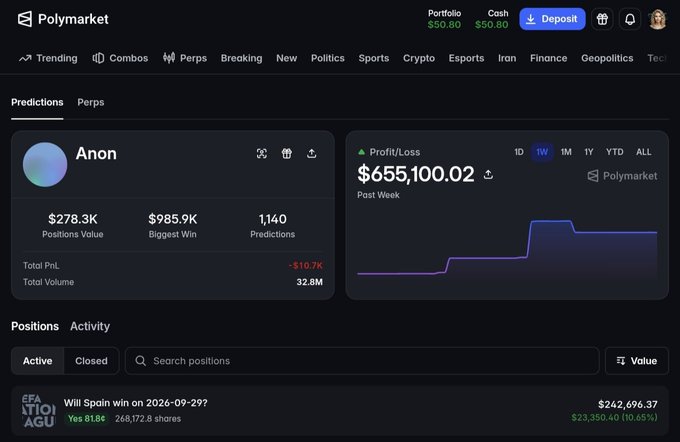Show Active positions
This screenshot has height=442, width=680.
click(x=38, y=361)
